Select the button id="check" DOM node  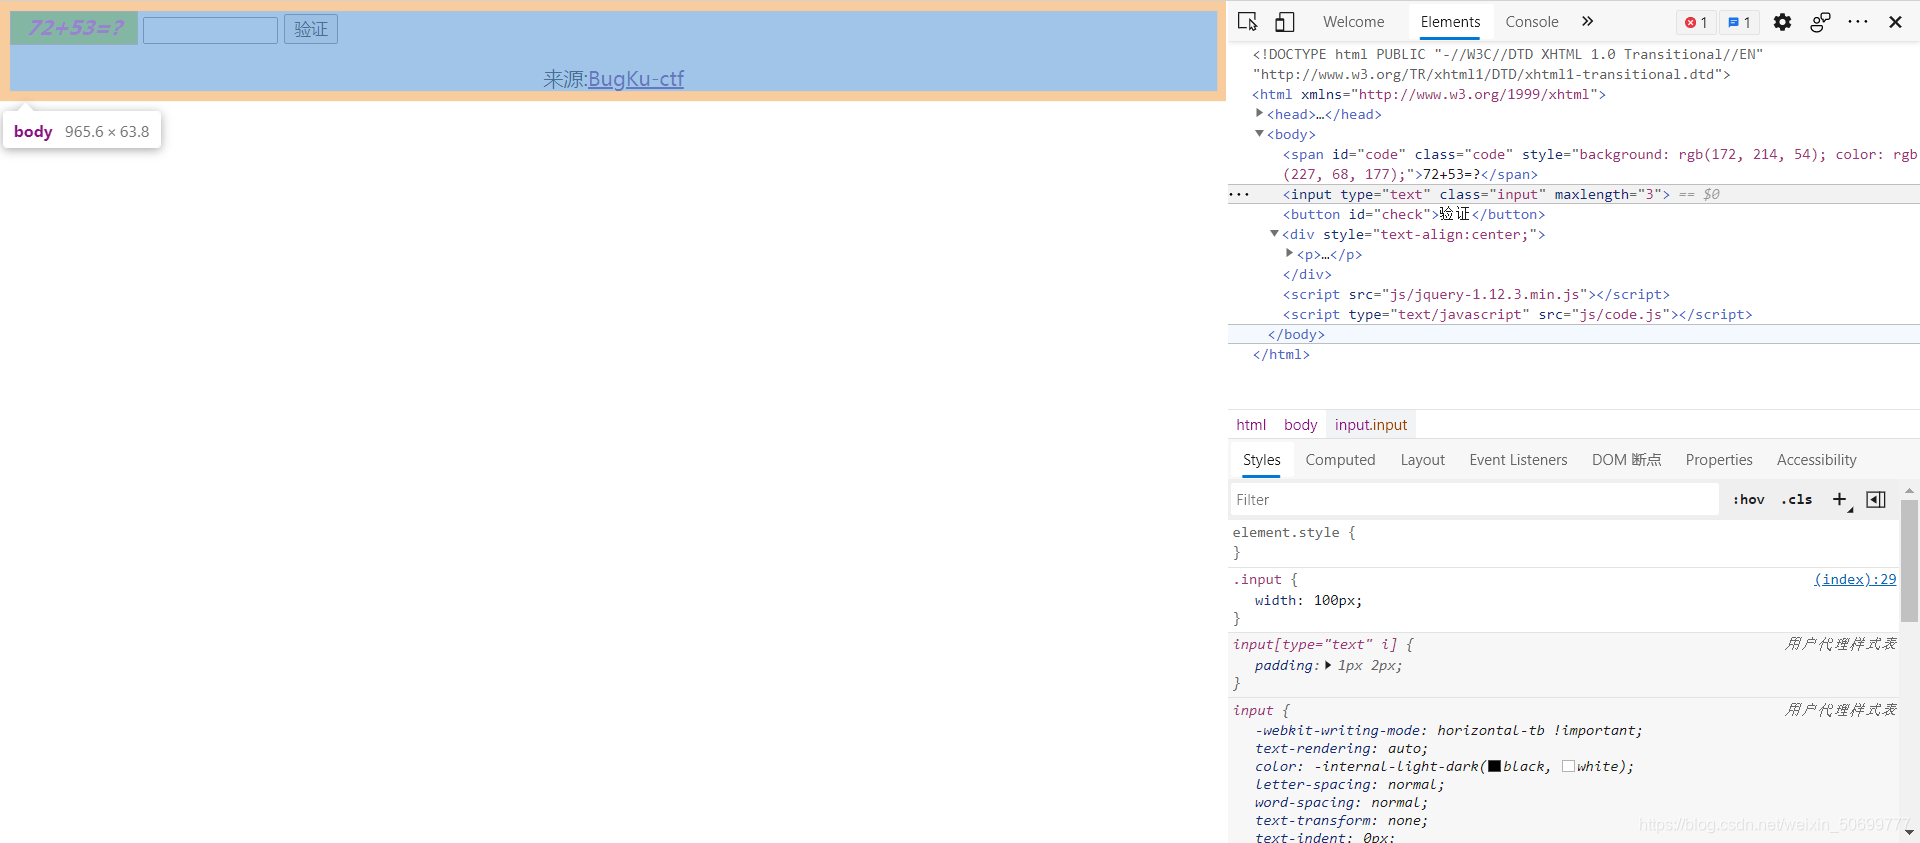pyautogui.click(x=1414, y=214)
